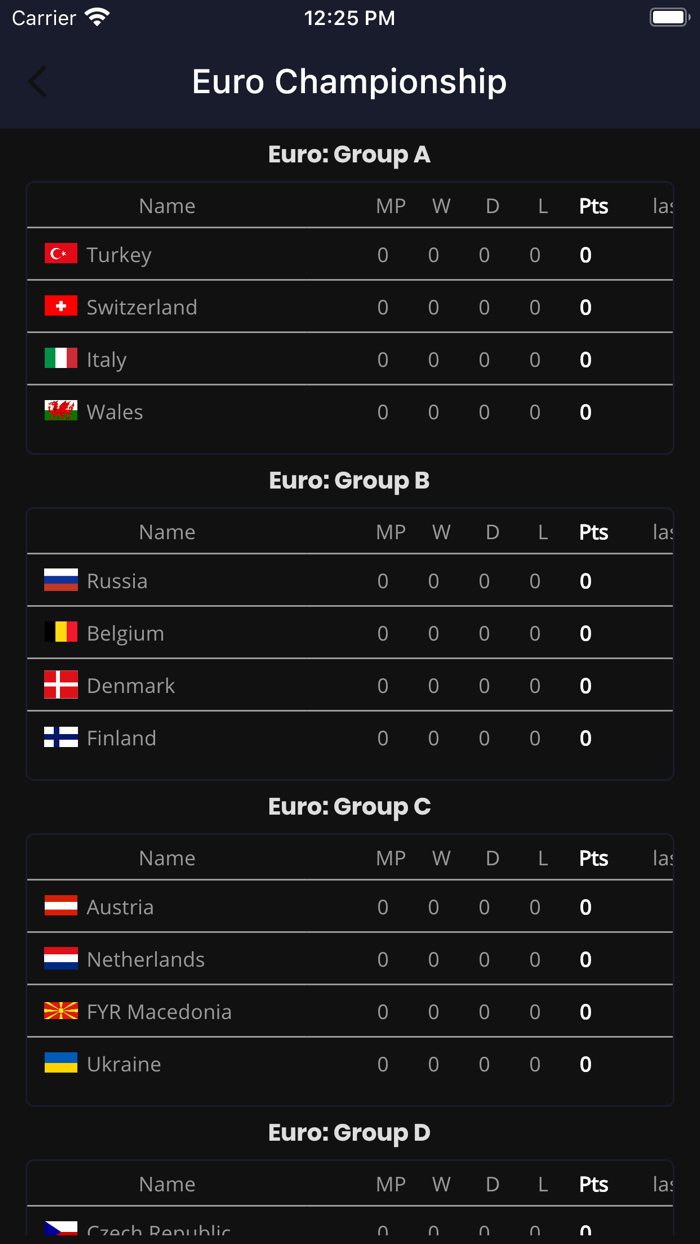Open the Austria team name
The height and width of the screenshot is (1244, 700).
pos(120,907)
